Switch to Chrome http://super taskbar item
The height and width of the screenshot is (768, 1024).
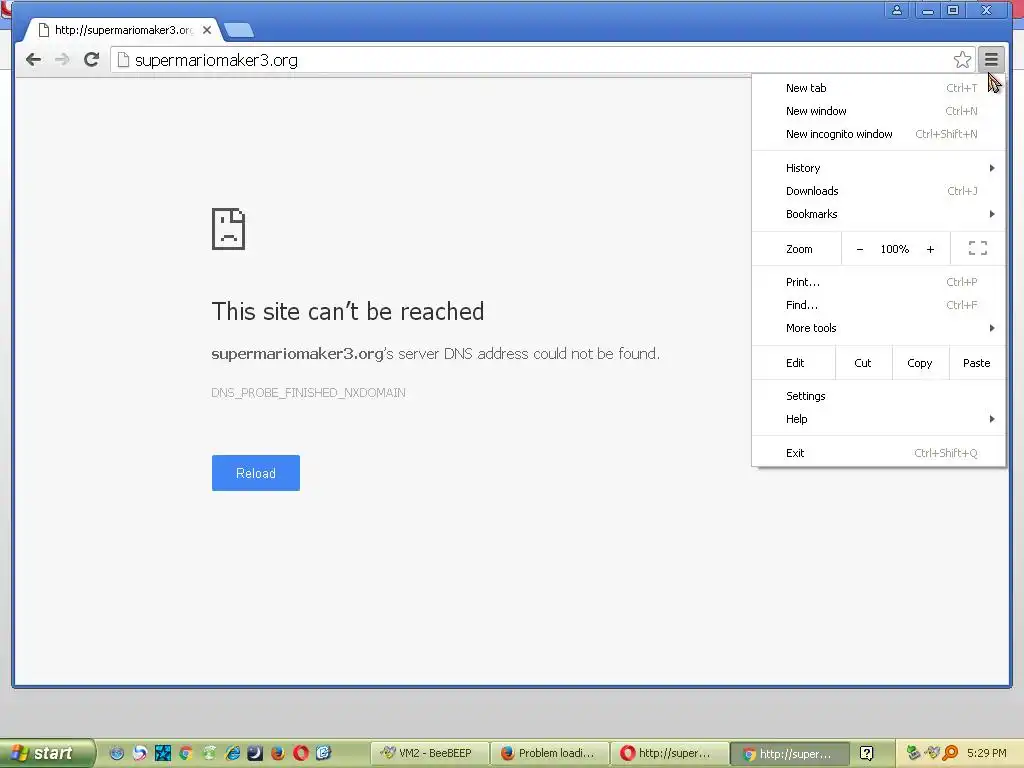790,753
